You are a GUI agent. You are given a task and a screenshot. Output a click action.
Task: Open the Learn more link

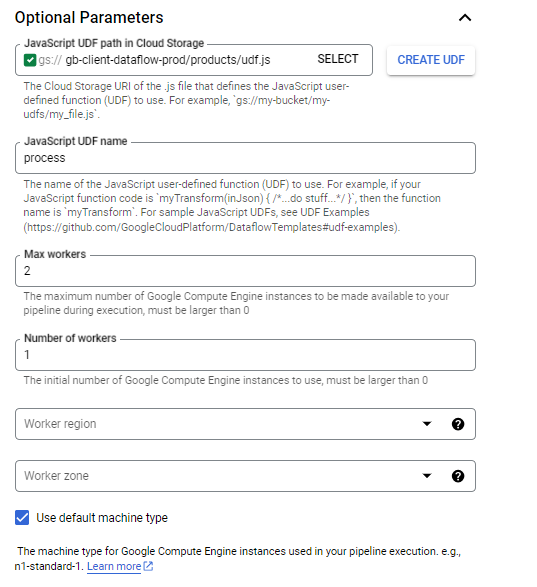click(x=114, y=566)
